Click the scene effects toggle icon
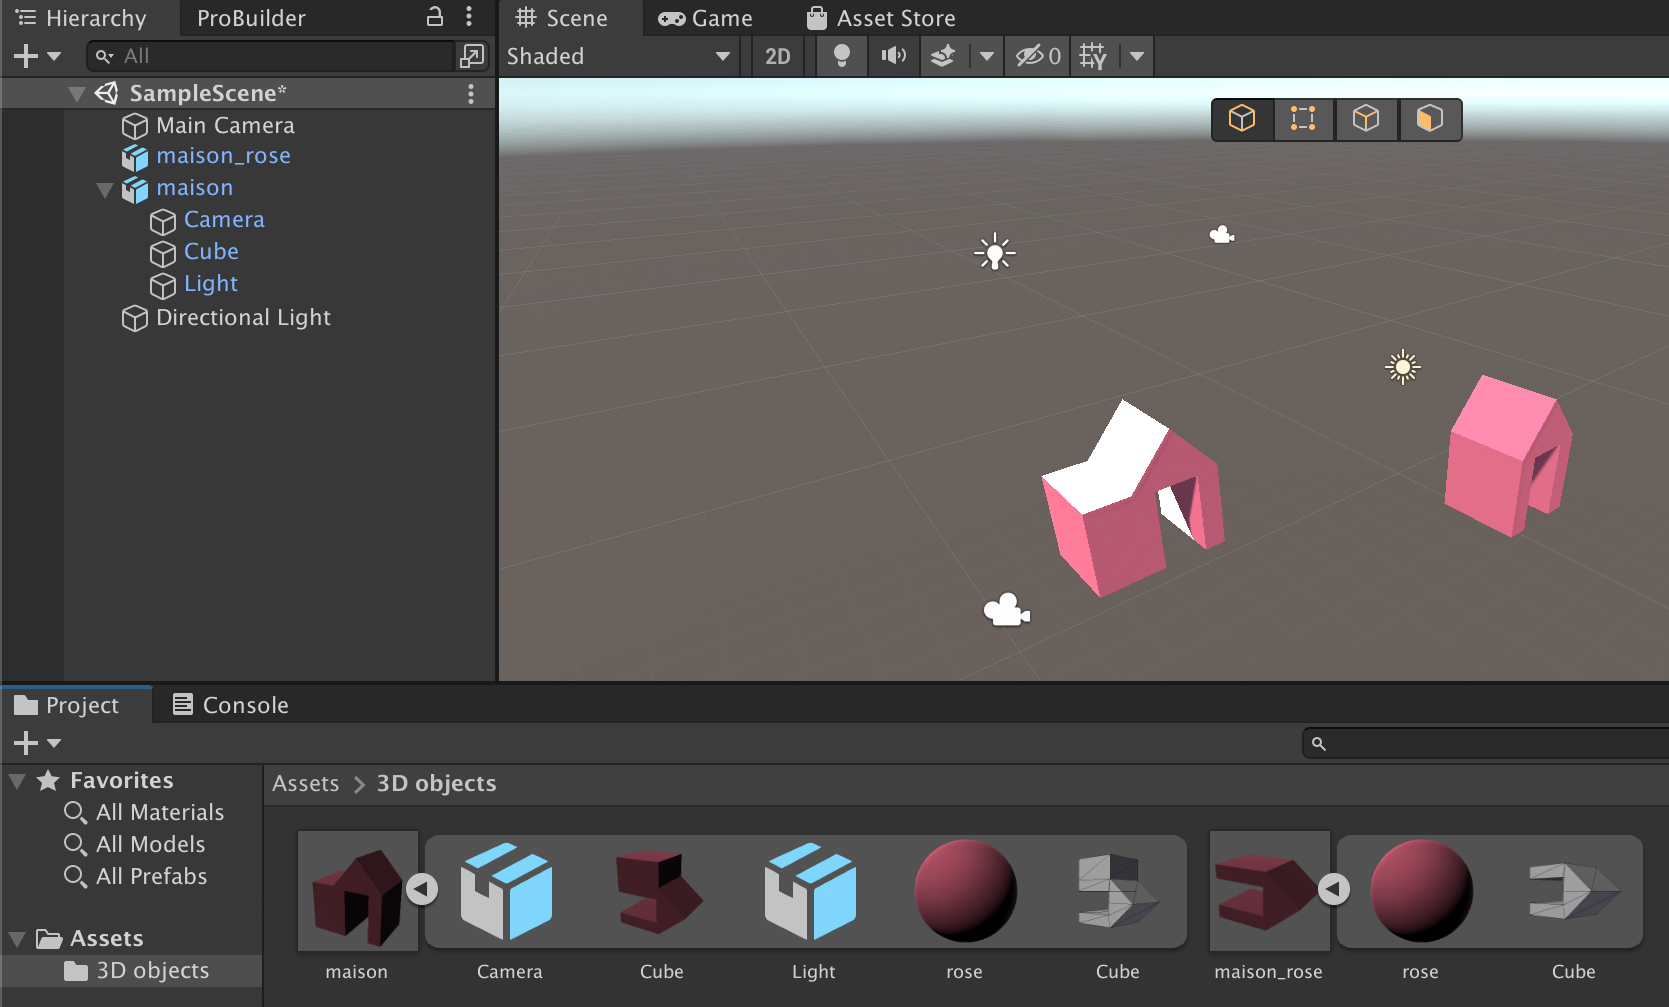1669x1007 pixels. pos(943,56)
